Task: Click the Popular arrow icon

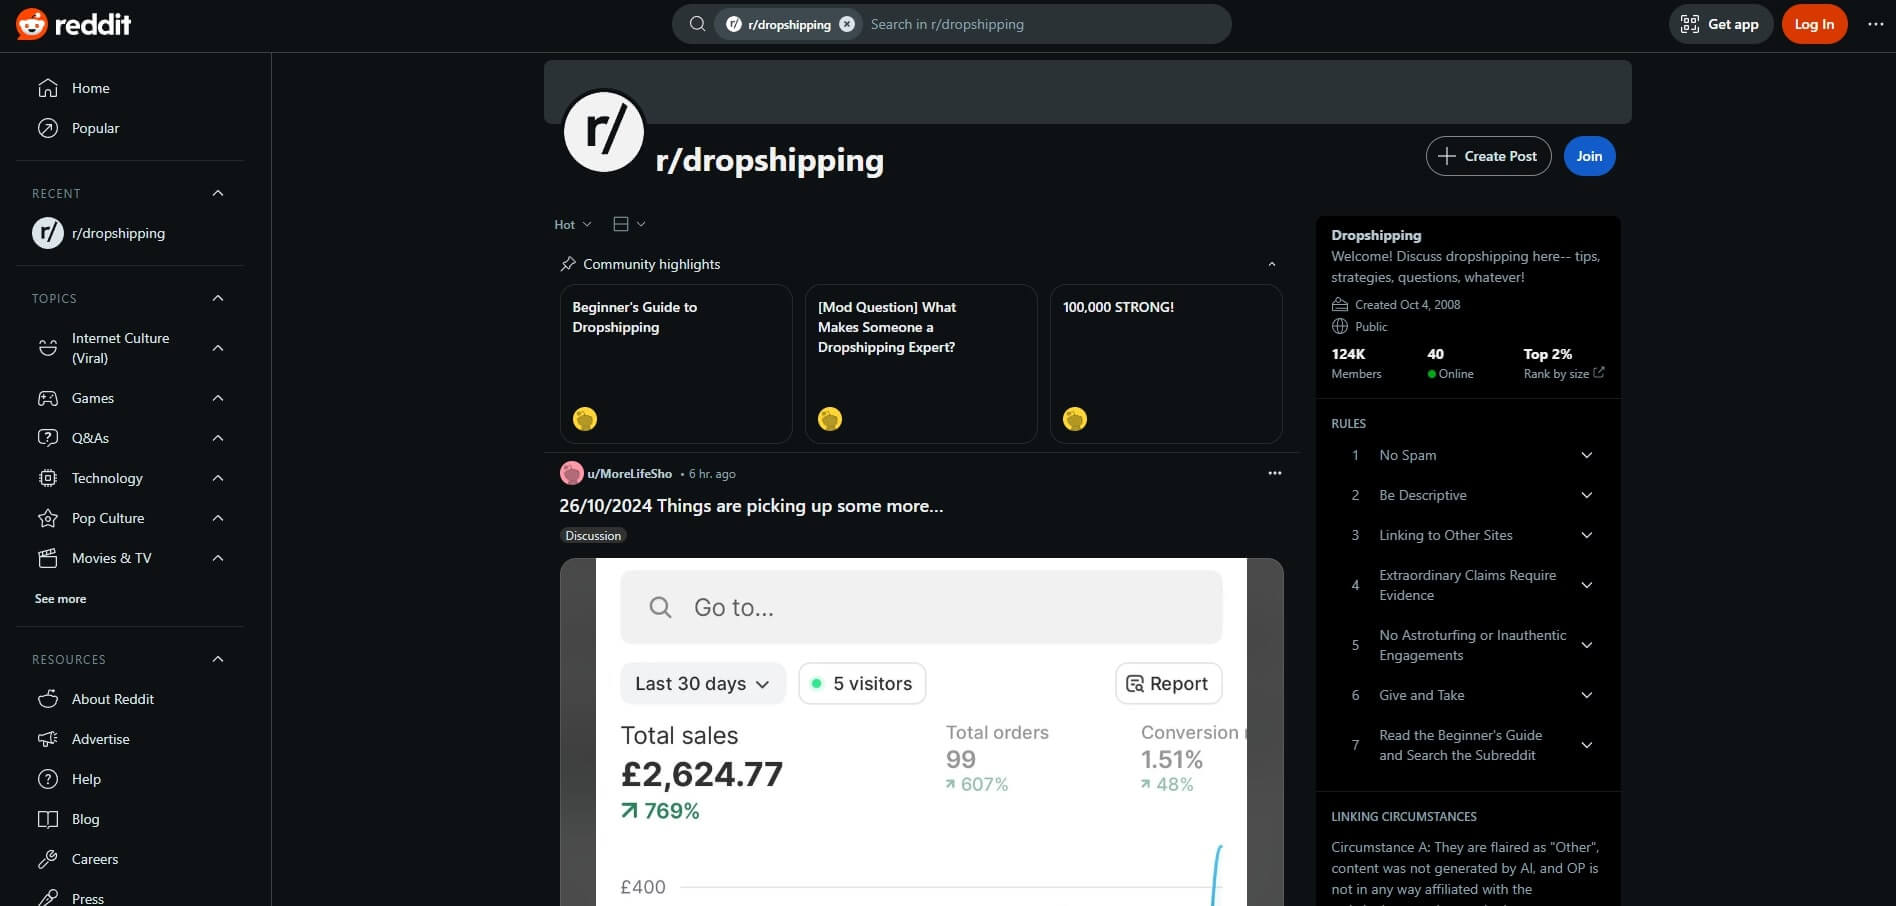Action: click(x=48, y=128)
